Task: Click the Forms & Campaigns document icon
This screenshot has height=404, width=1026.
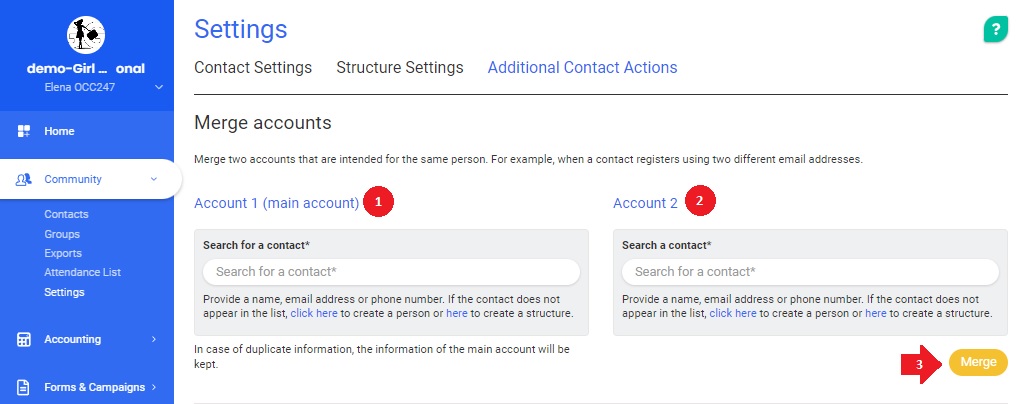Action: (24, 387)
